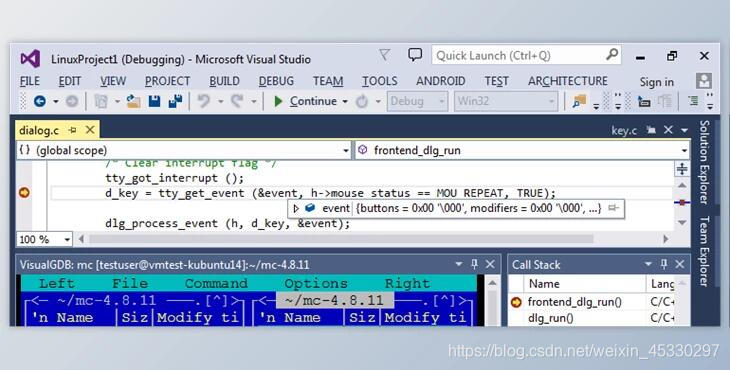This screenshot has width=730, height=370.
Task: Click the indent lines toolbar icon
Action: (x=693, y=101)
